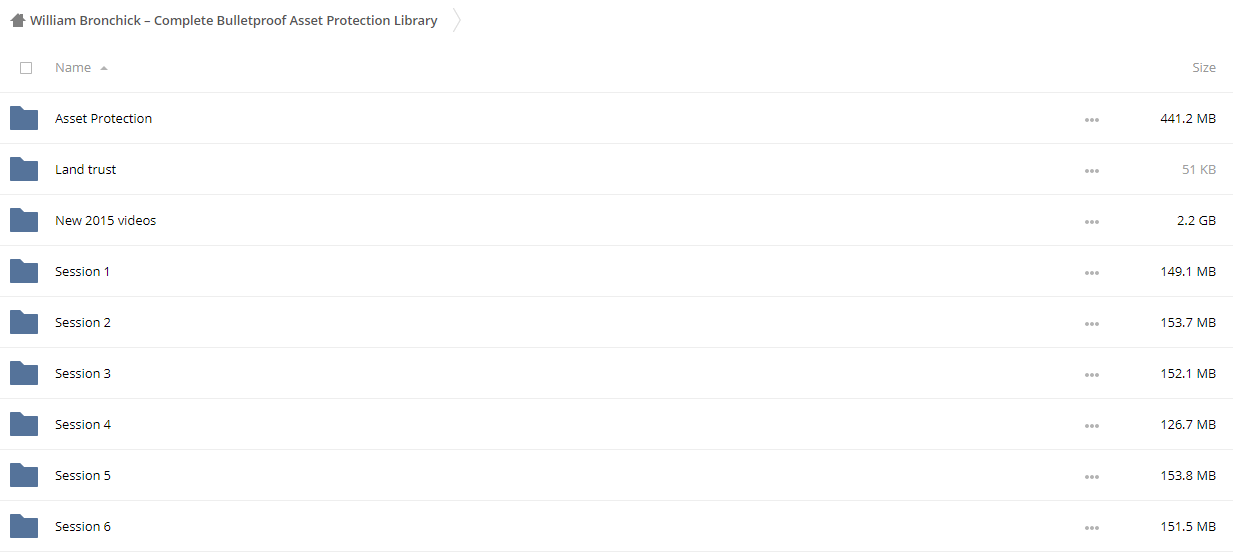Screen dimensions: 1233x556
Task: Select the Session 5 row by its size value
Action: 1188,476
